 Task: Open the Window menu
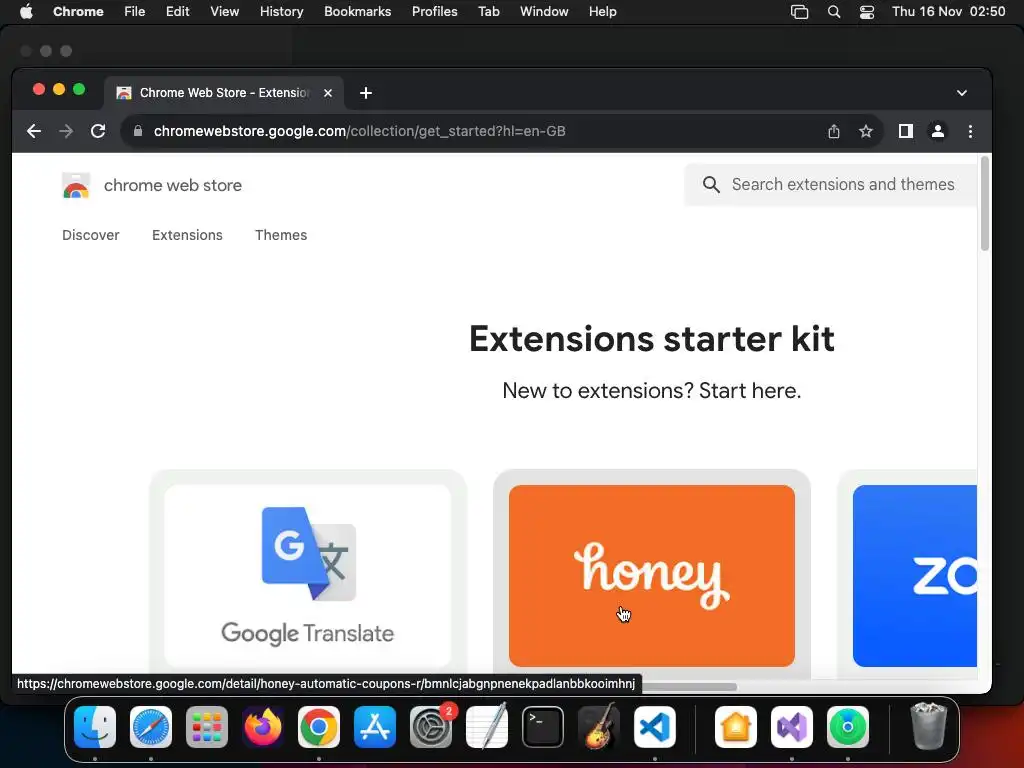click(544, 12)
